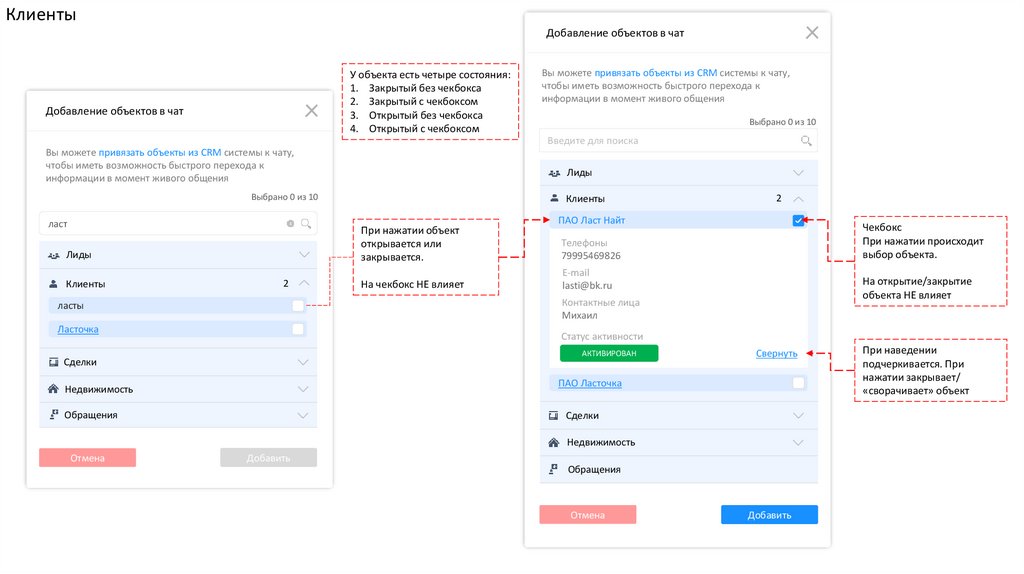
Task: Click the blue 'Добавить' button
Action: (769, 515)
